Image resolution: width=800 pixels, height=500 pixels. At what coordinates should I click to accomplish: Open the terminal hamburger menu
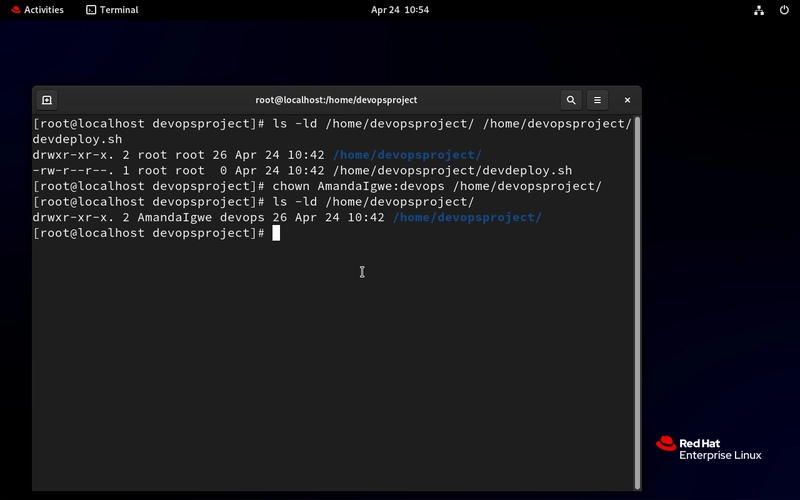(x=597, y=100)
